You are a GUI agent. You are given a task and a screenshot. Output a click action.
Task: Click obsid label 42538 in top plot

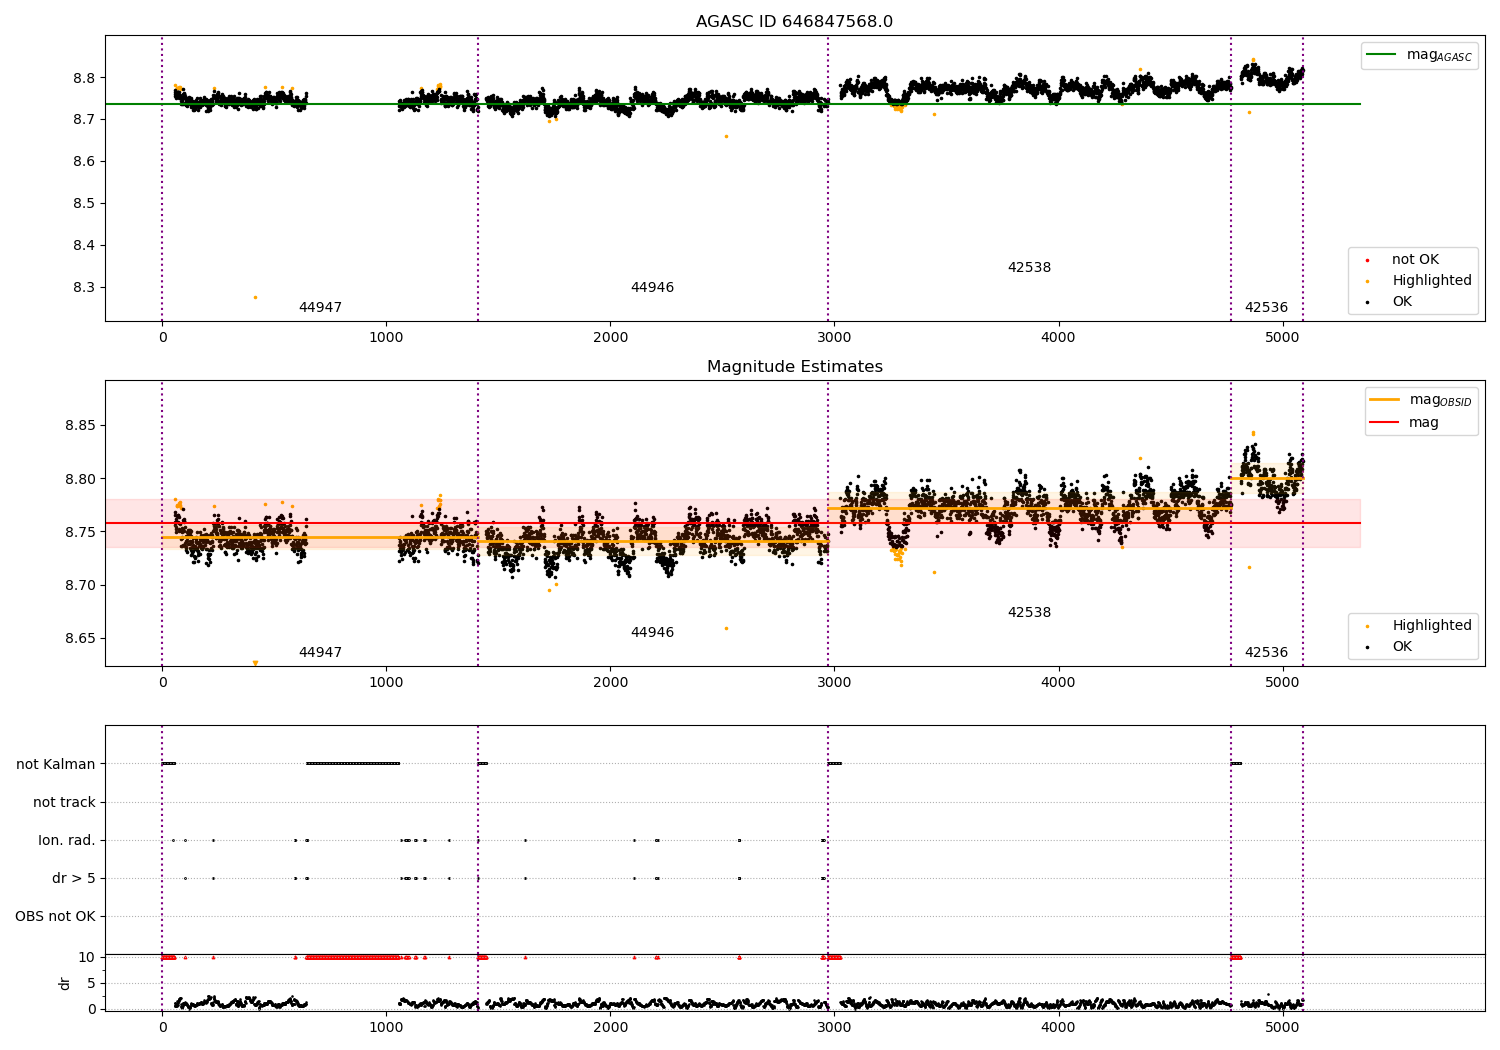[1029, 268]
